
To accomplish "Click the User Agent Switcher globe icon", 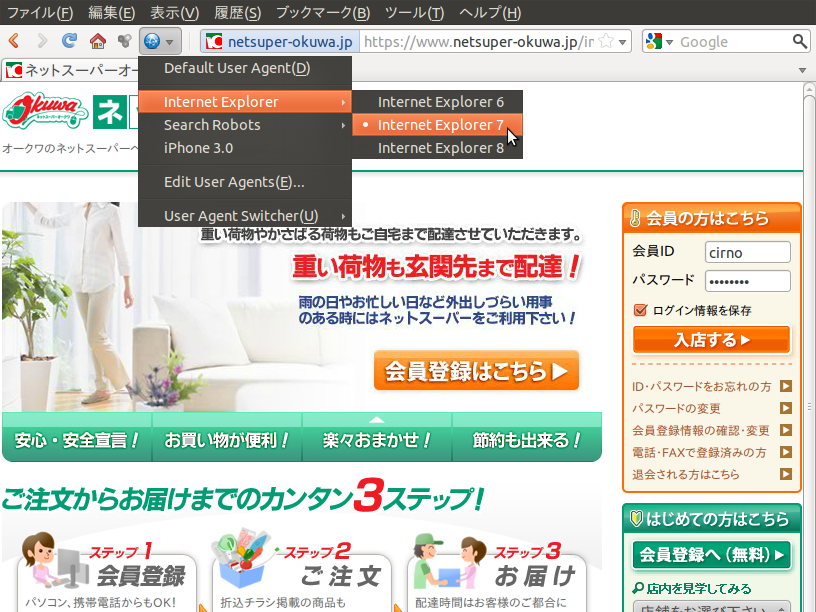I will tap(152, 42).
